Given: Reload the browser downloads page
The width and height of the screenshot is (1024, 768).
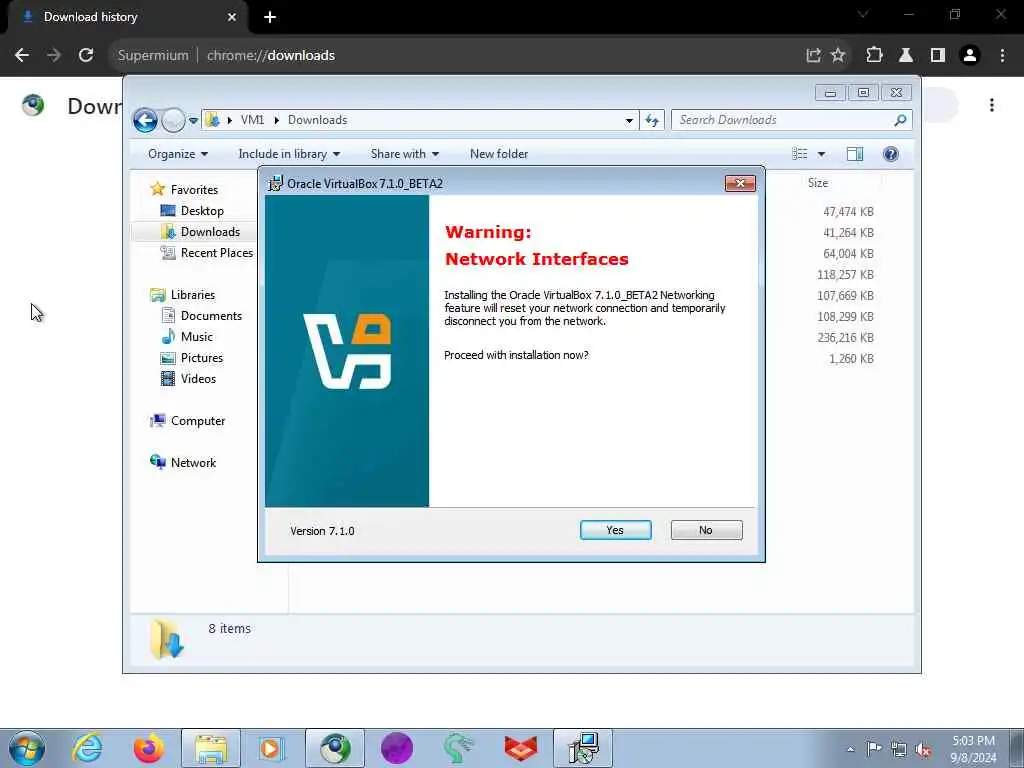Looking at the screenshot, I should click(x=86, y=56).
